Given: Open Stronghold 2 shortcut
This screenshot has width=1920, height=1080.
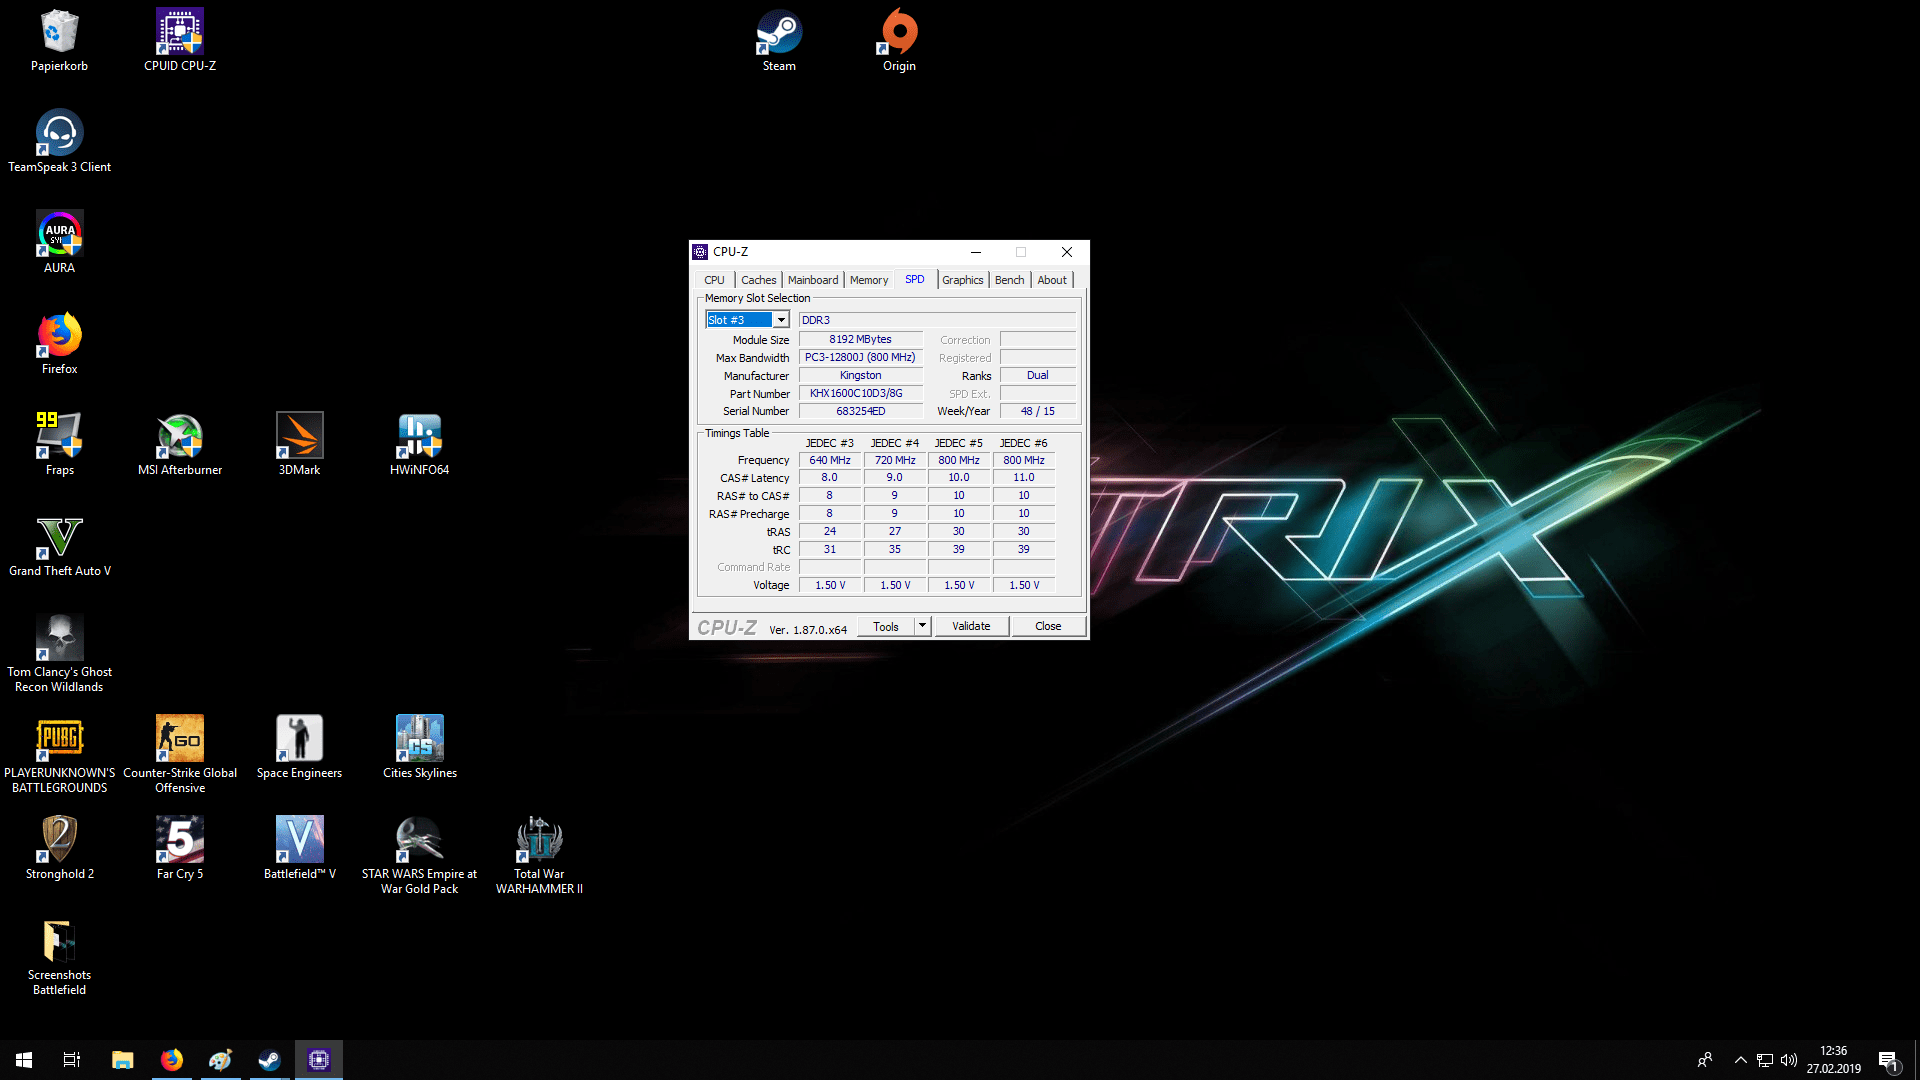Looking at the screenshot, I should [x=59, y=849].
